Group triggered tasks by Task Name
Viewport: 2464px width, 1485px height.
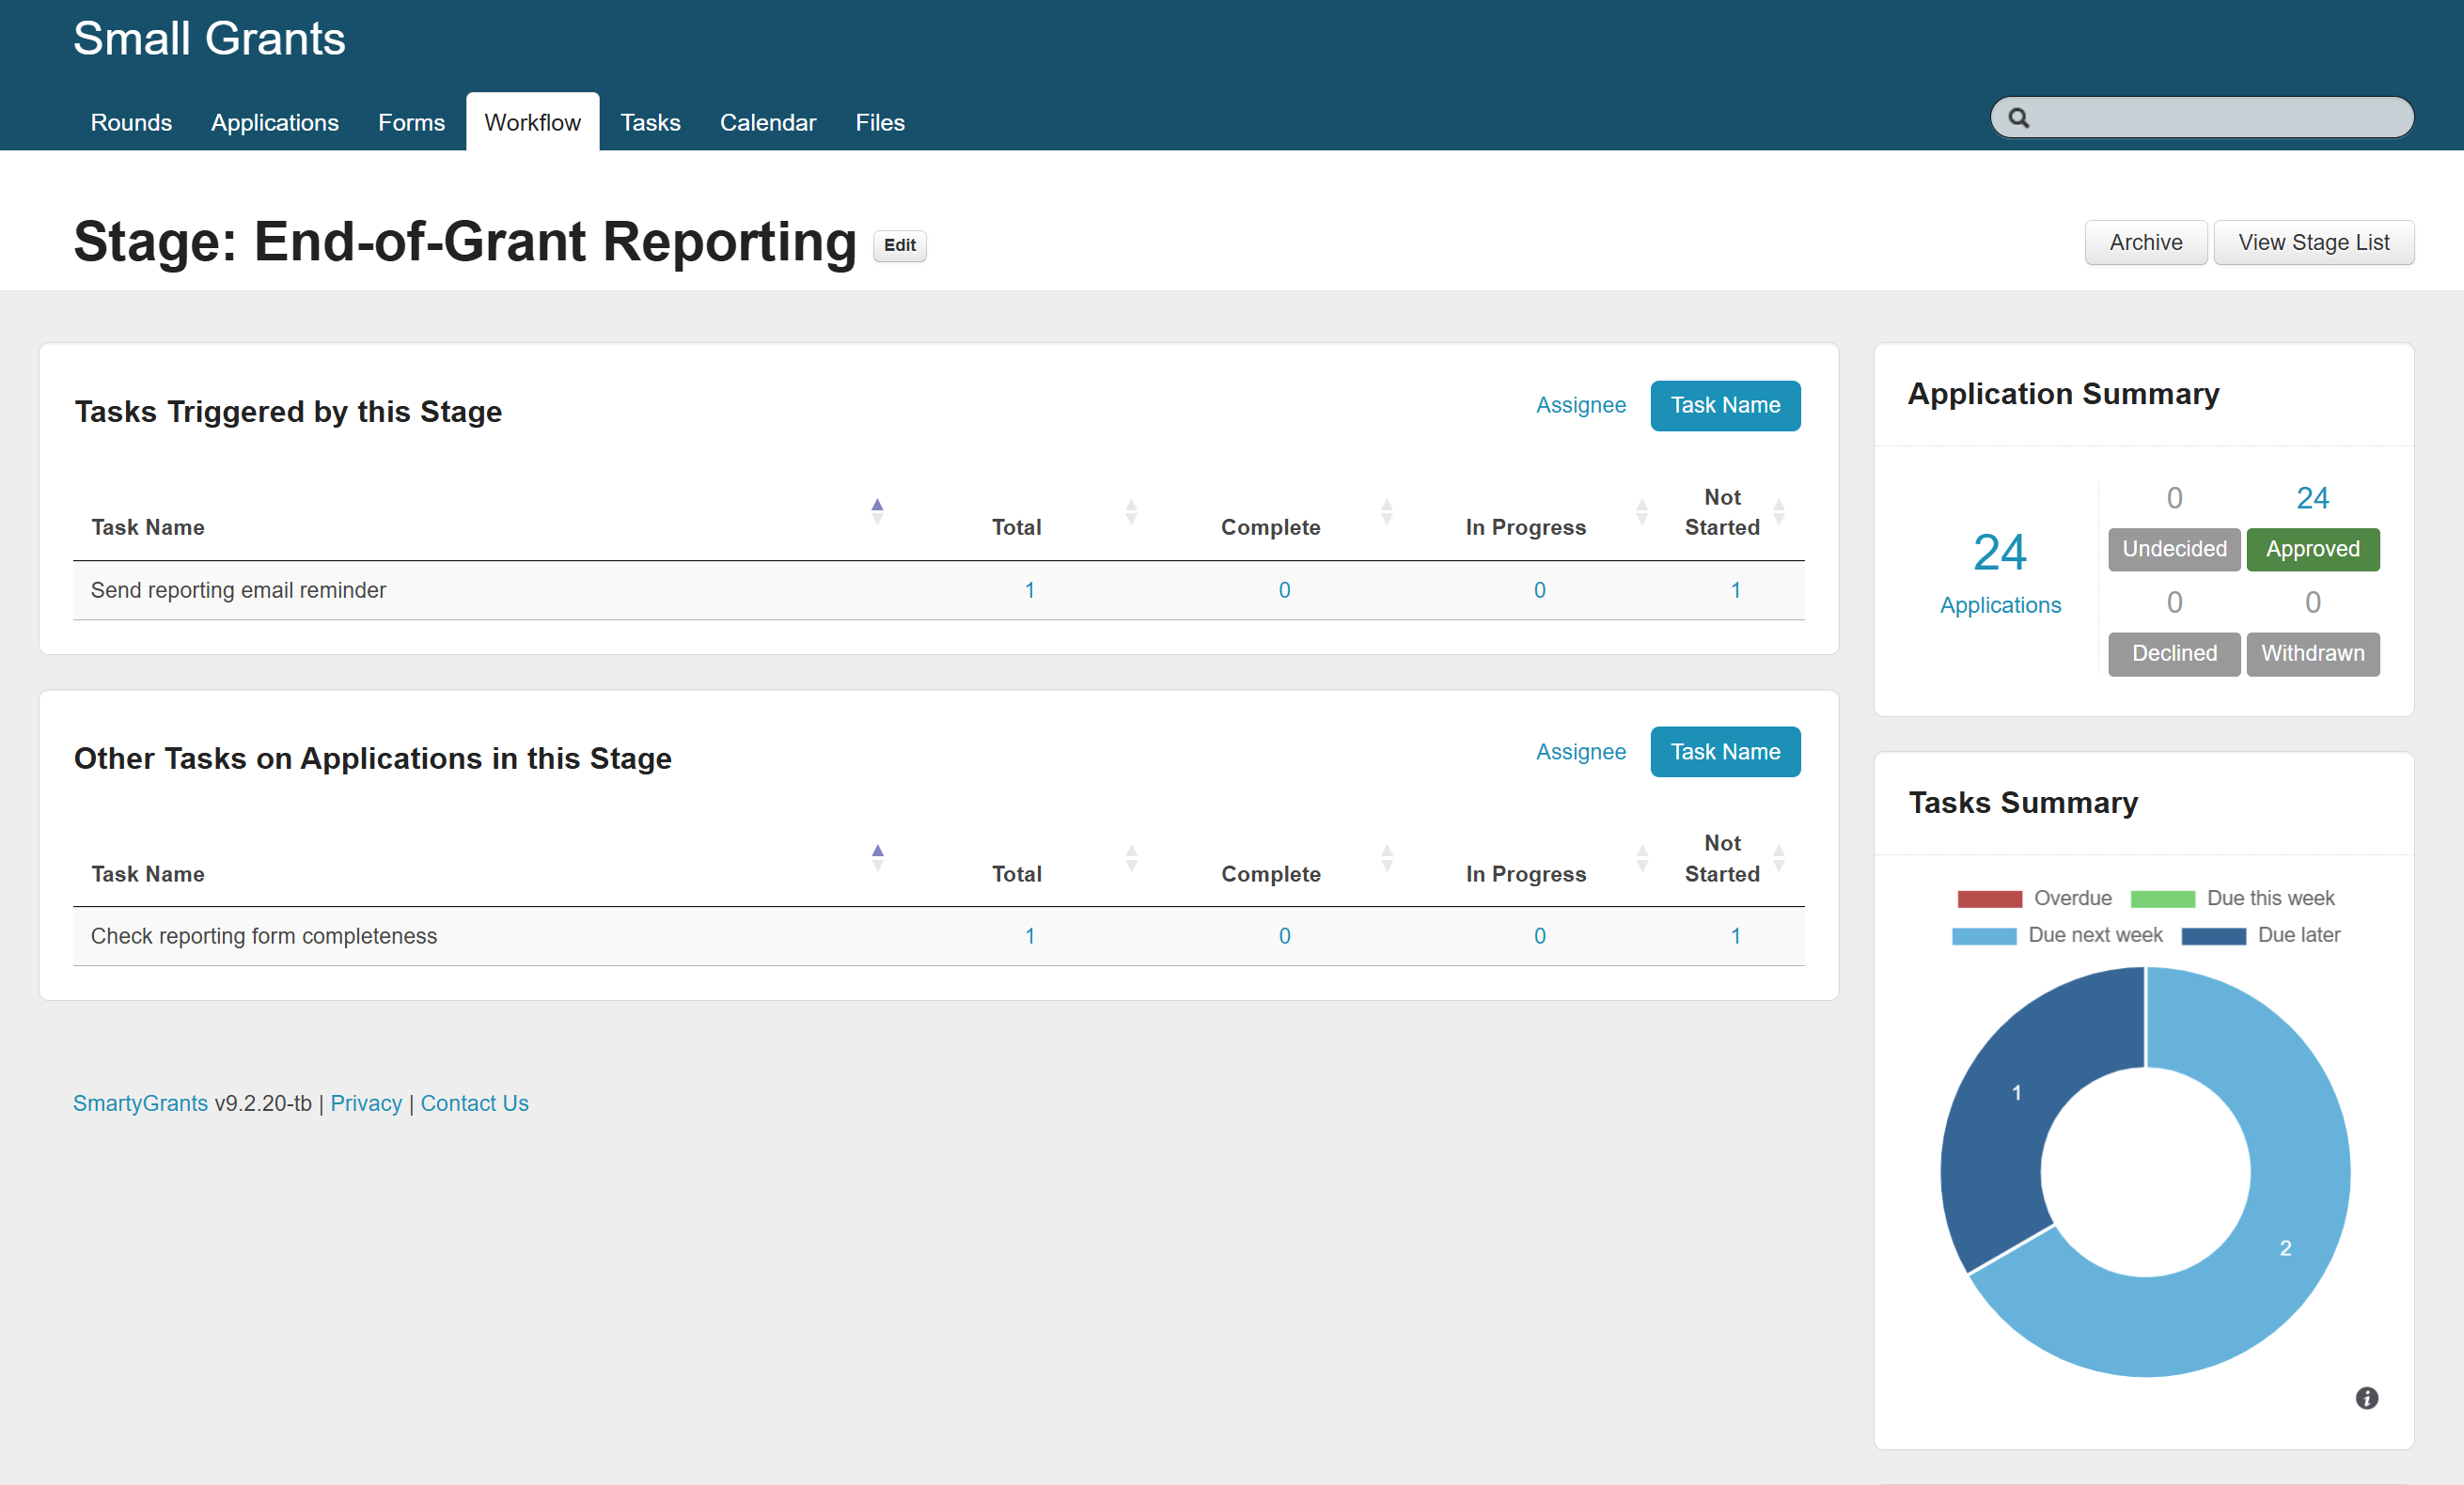[x=1725, y=405]
